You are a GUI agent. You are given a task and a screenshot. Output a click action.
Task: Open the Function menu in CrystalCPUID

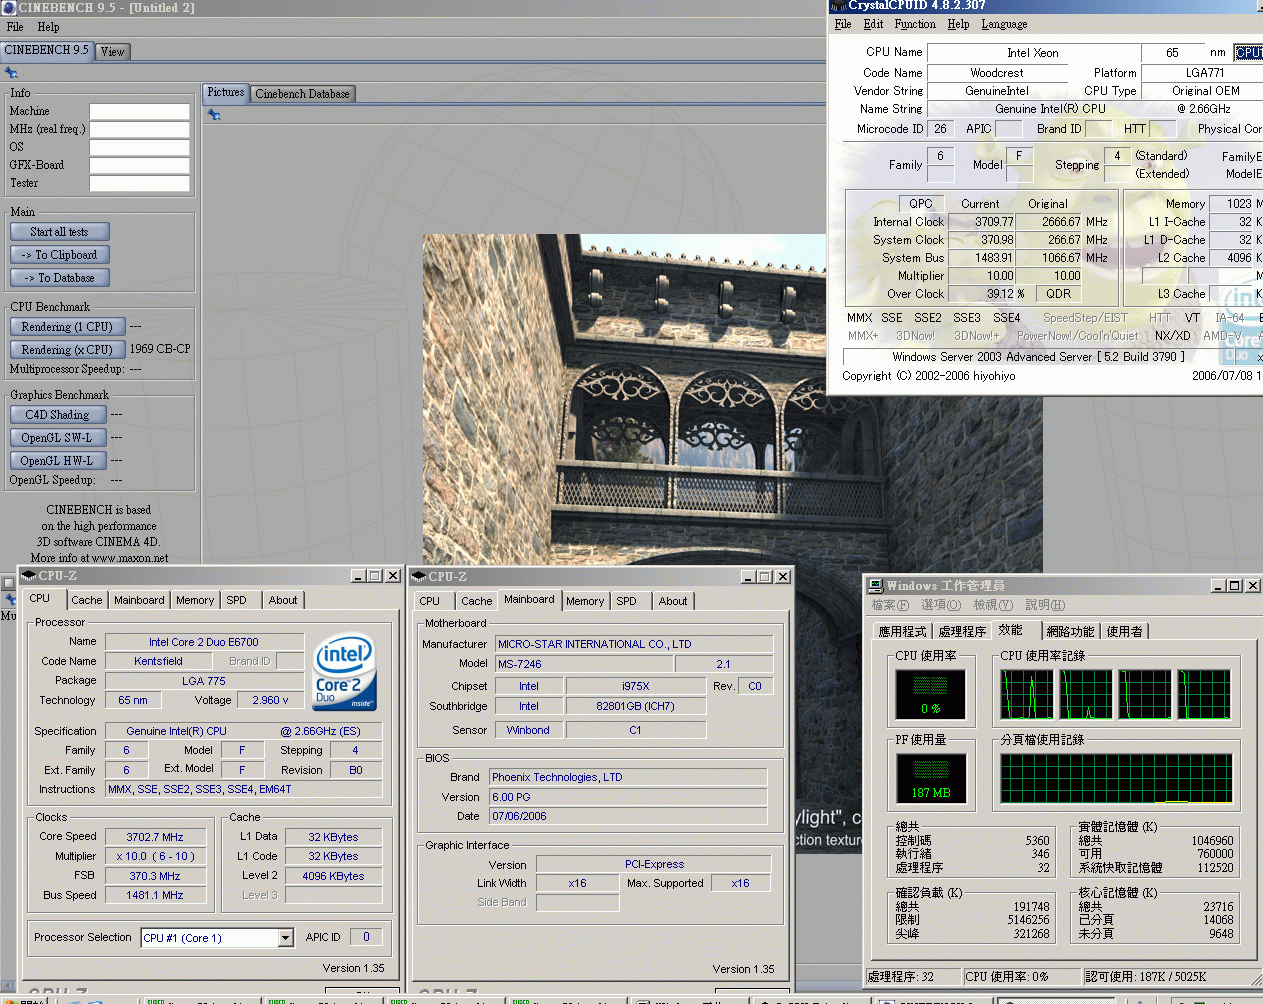915,24
